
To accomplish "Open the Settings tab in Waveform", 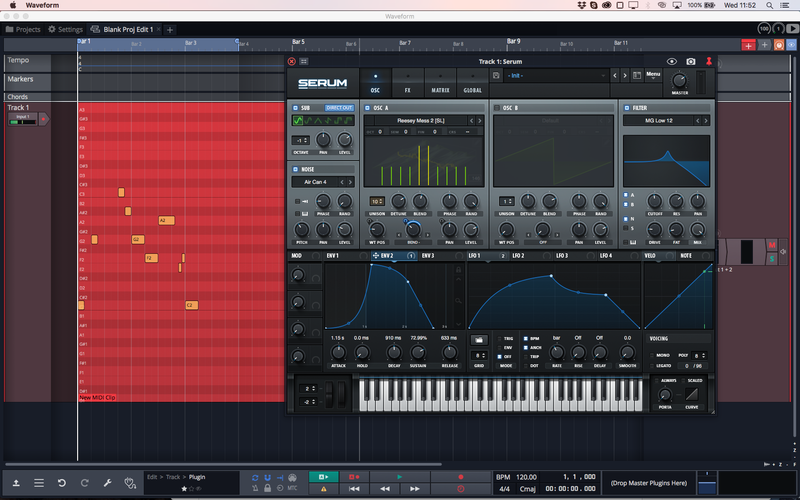I will click(x=65, y=30).
